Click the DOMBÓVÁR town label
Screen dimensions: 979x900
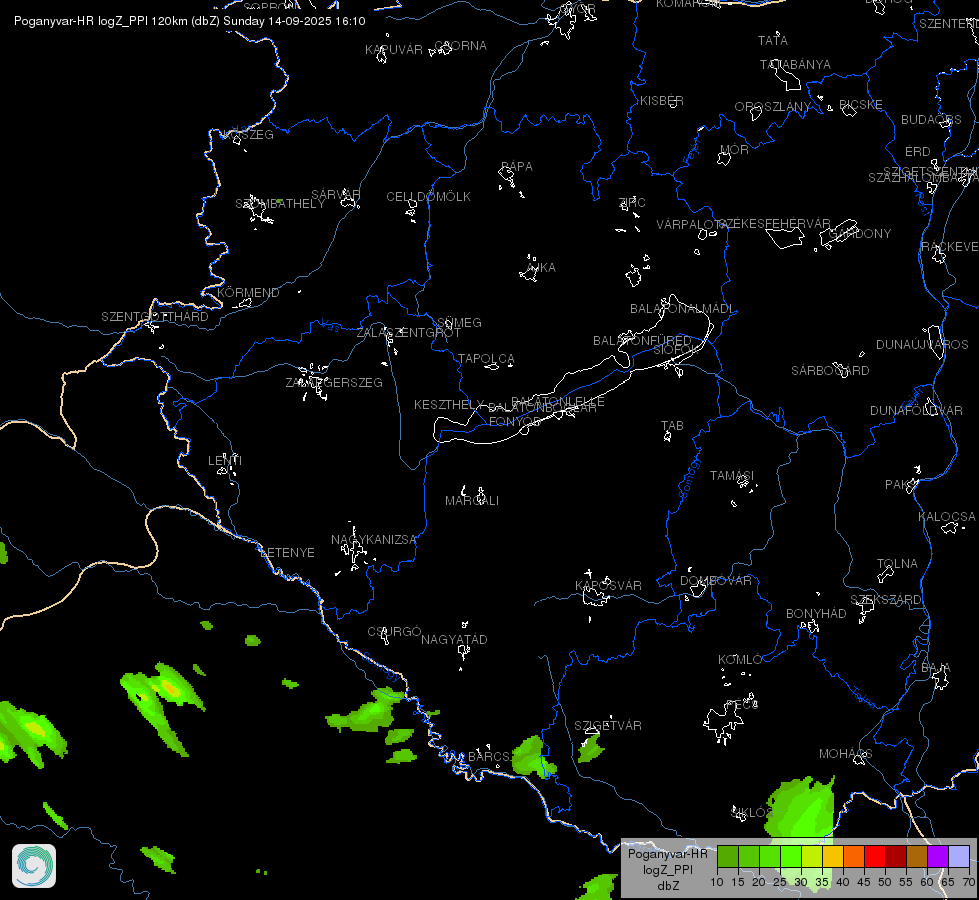click(716, 581)
